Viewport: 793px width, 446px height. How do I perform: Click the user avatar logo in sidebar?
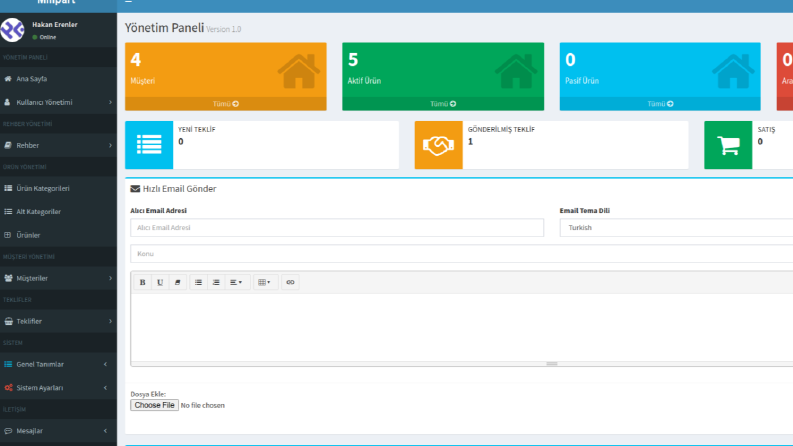coord(12,30)
